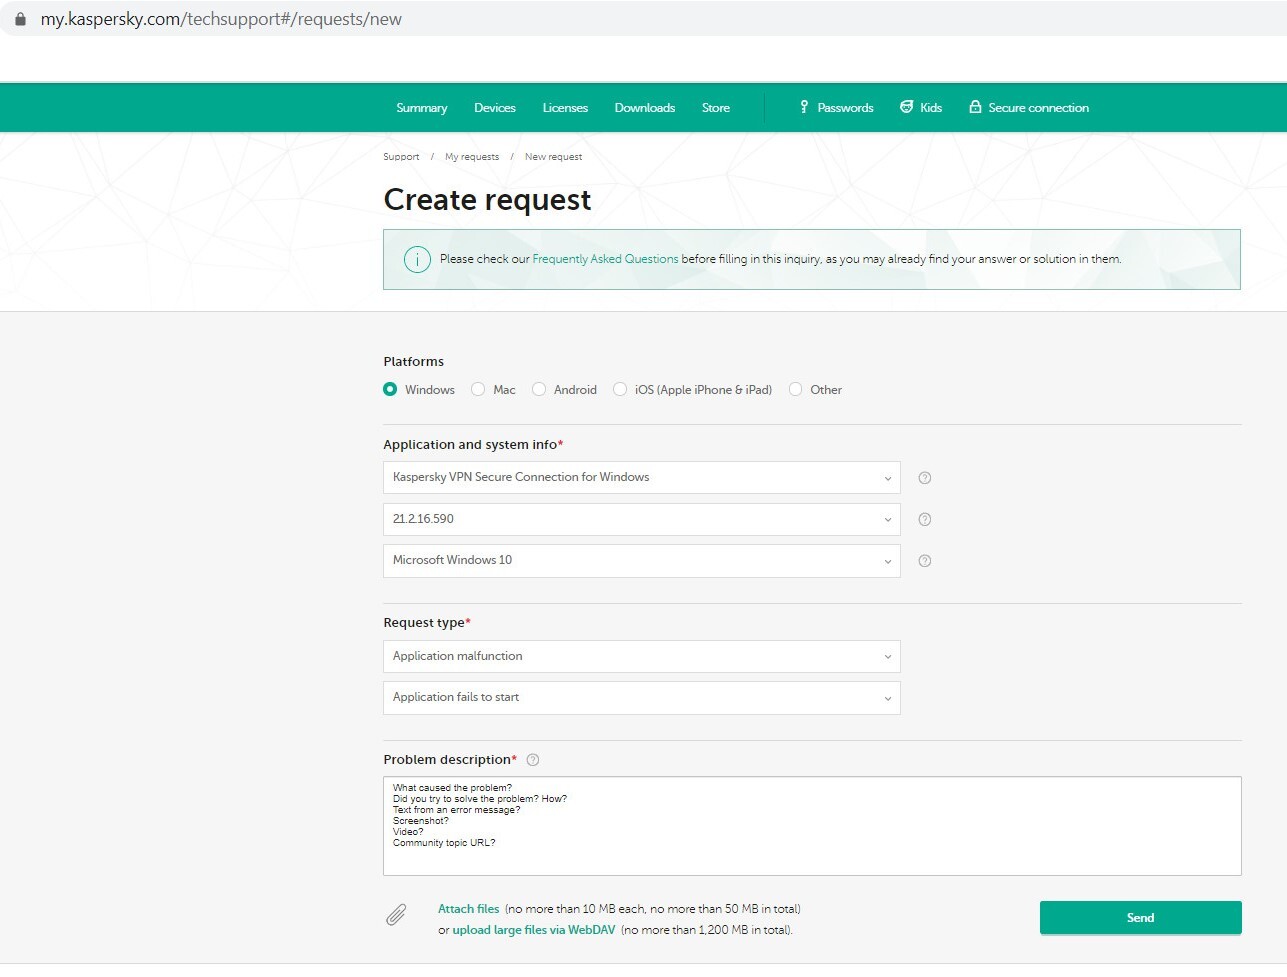1287x977 pixels.
Task: Click the padlock icon in the address bar
Action: pos(20,19)
